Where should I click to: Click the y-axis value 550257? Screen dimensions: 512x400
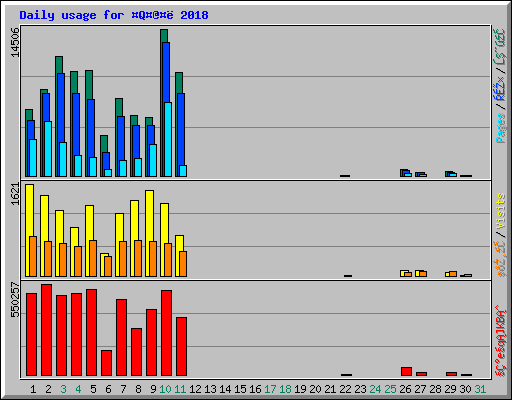pos(15,299)
